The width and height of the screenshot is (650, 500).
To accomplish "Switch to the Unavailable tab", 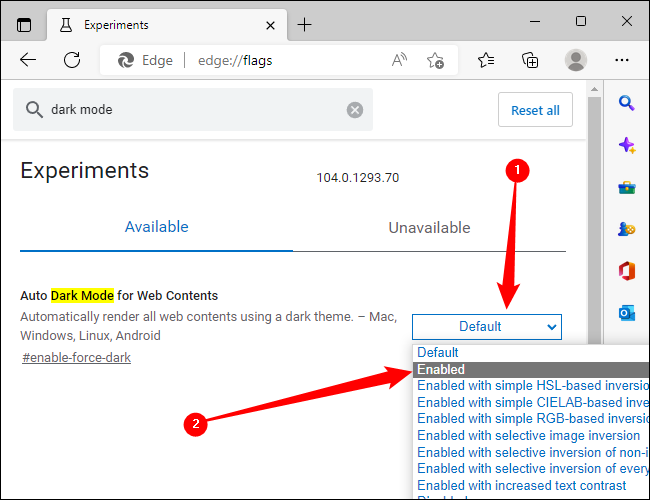I will point(429,227).
